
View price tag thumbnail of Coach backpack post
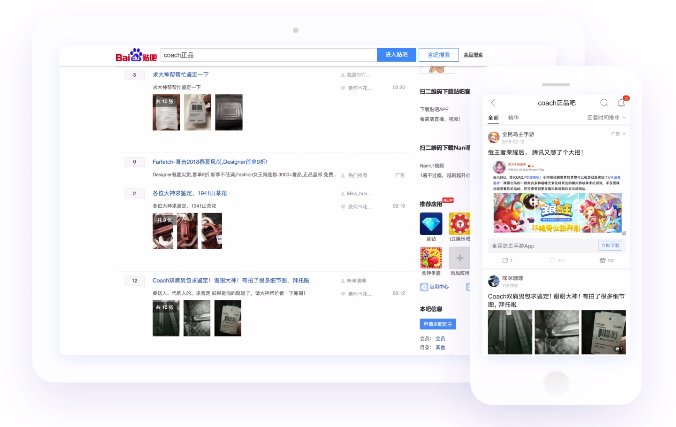[228, 318]
